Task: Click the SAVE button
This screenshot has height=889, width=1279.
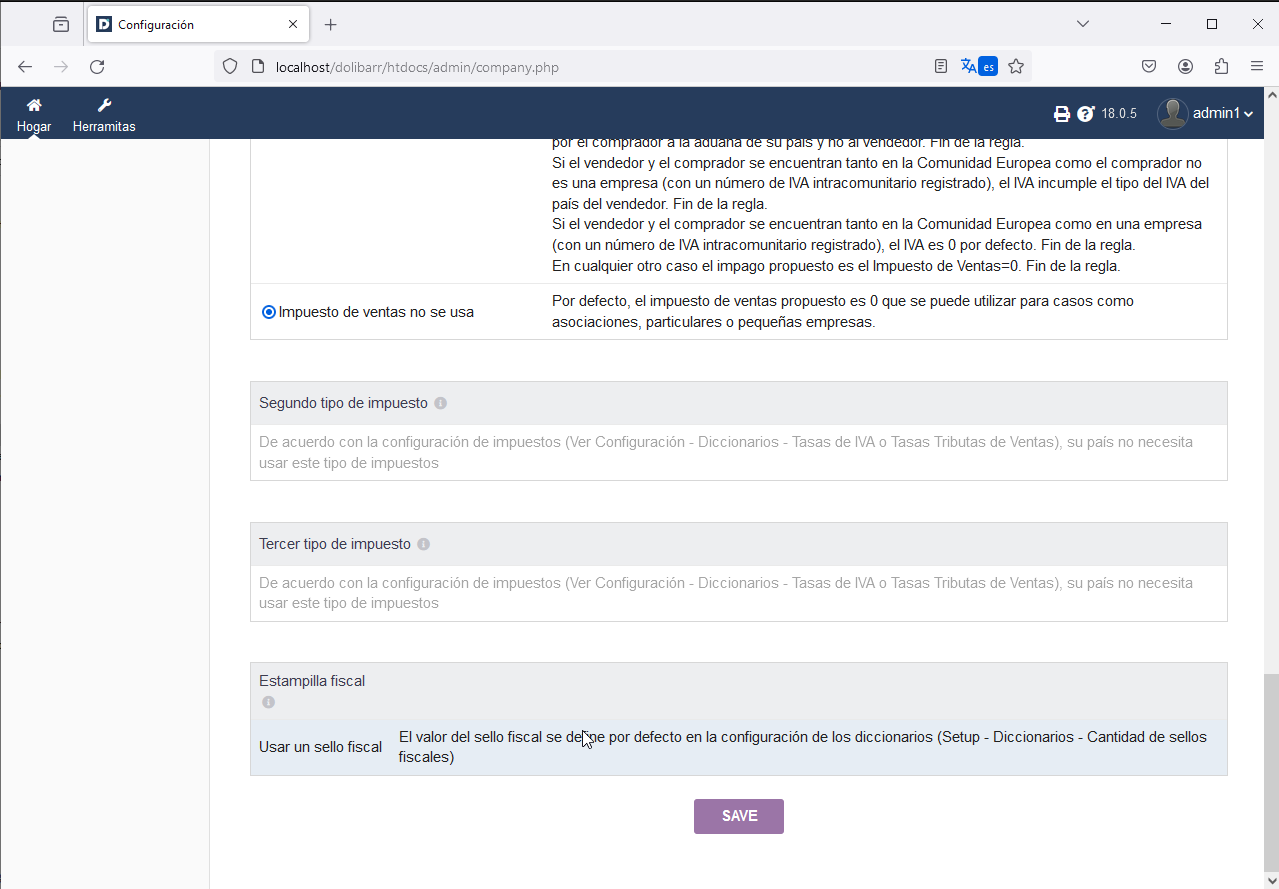Action: (x=738, y=816)
